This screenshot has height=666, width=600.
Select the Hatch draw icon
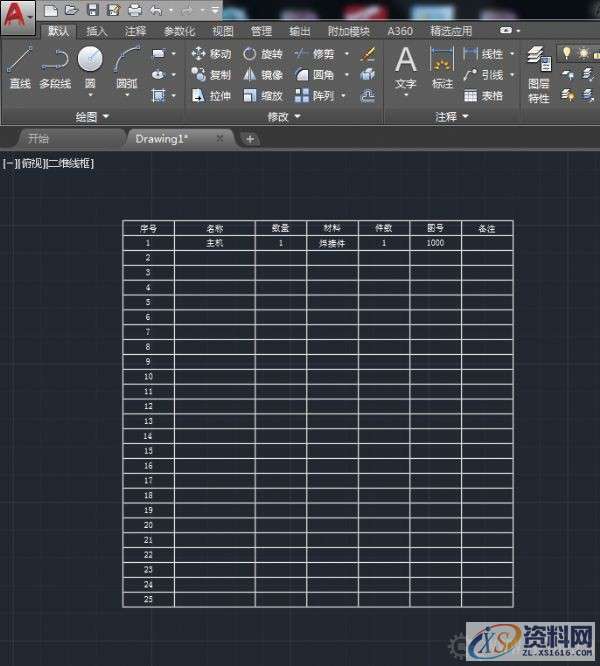pos(158,96)
